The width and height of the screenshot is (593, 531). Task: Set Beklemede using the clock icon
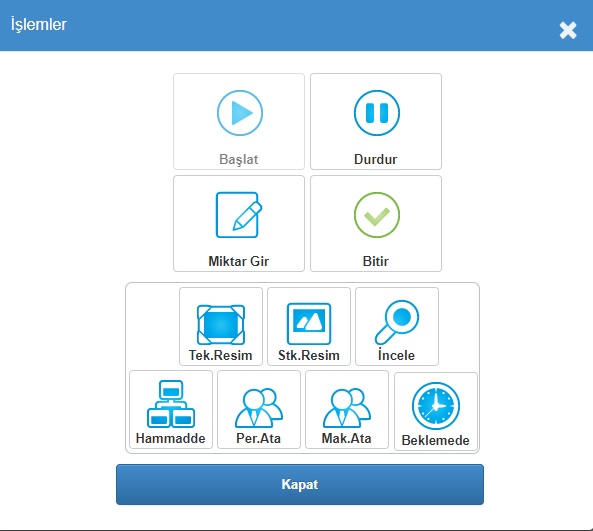click(436, 406)
